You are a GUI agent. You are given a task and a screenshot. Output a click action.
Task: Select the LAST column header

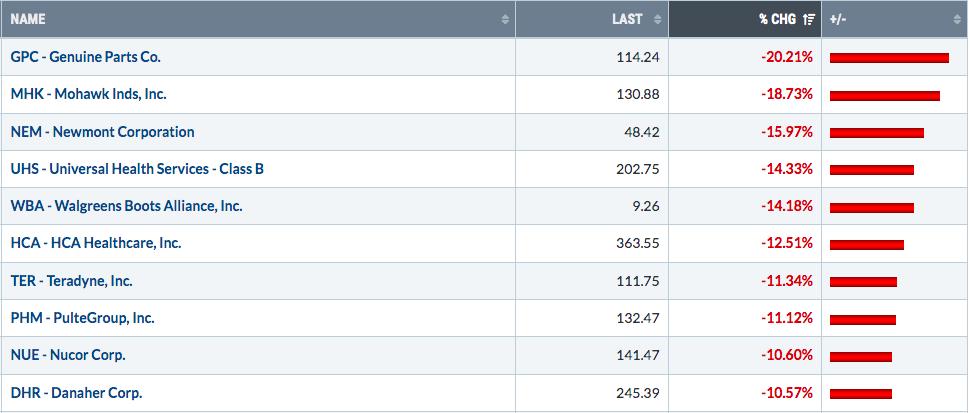592,19
